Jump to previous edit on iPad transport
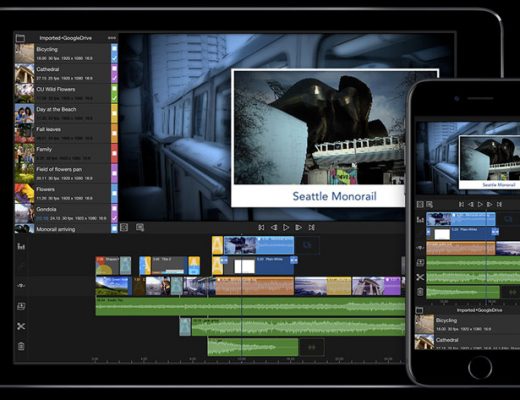 (261, 227)
